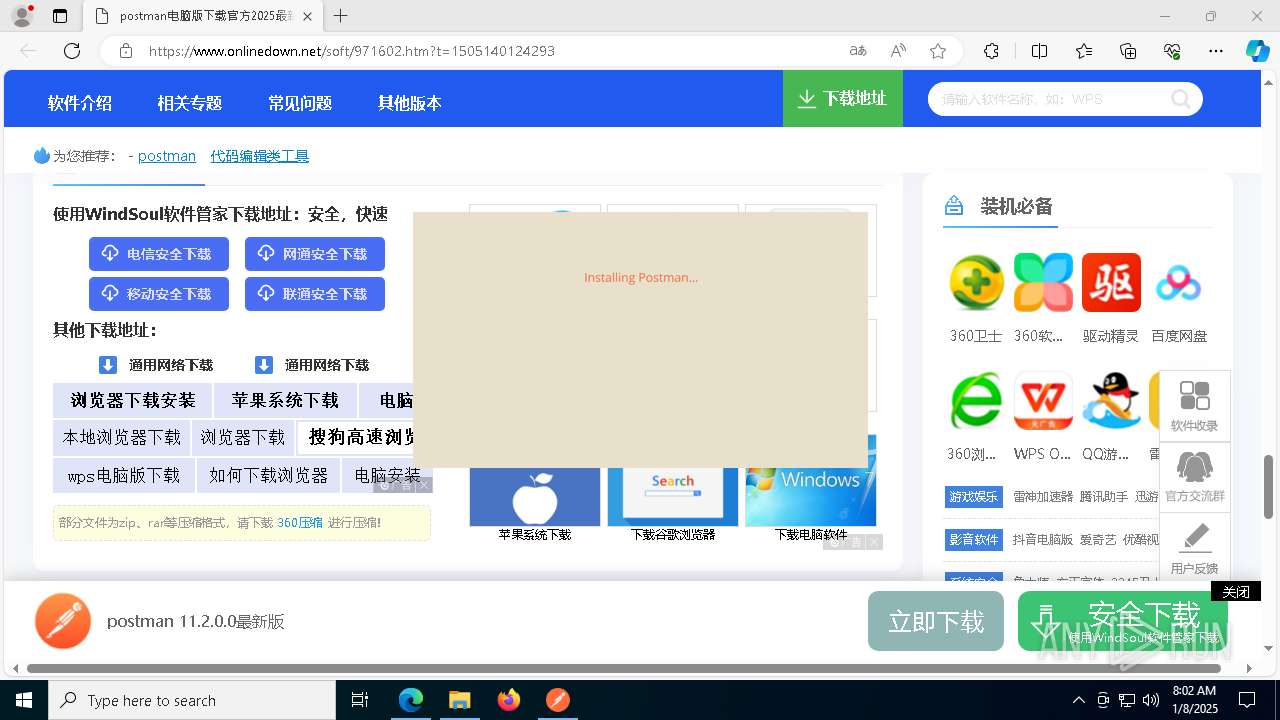Click the 用户反馈 pencil icon
Viewport: 1280px width, 720px height.
point(1194,547)
